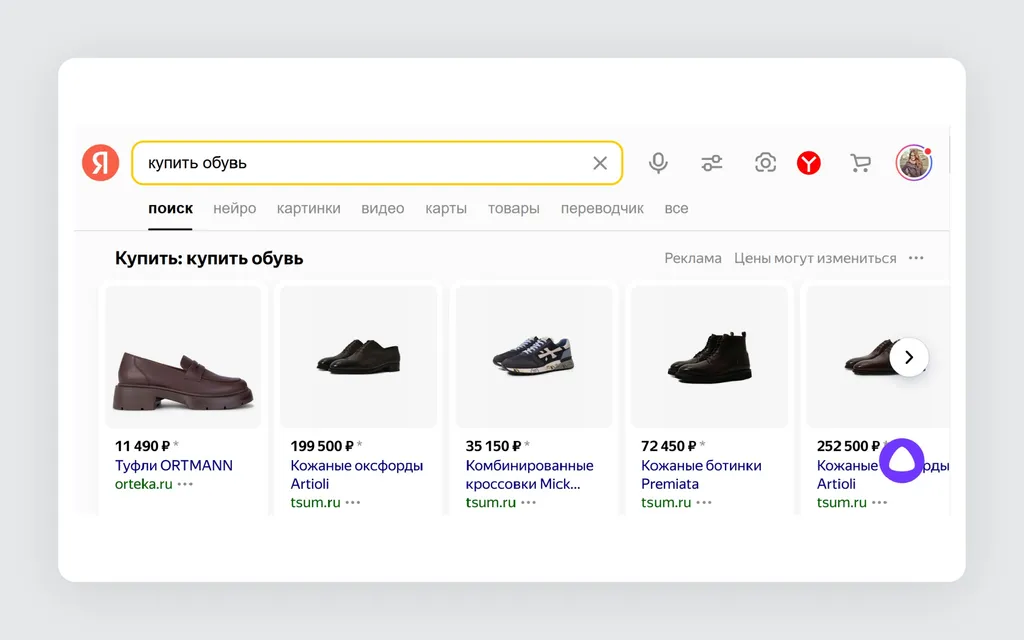Screen dimensions: 1024x640
Task: Click the Цены могут измениться notice
Action: pos(815,258)
